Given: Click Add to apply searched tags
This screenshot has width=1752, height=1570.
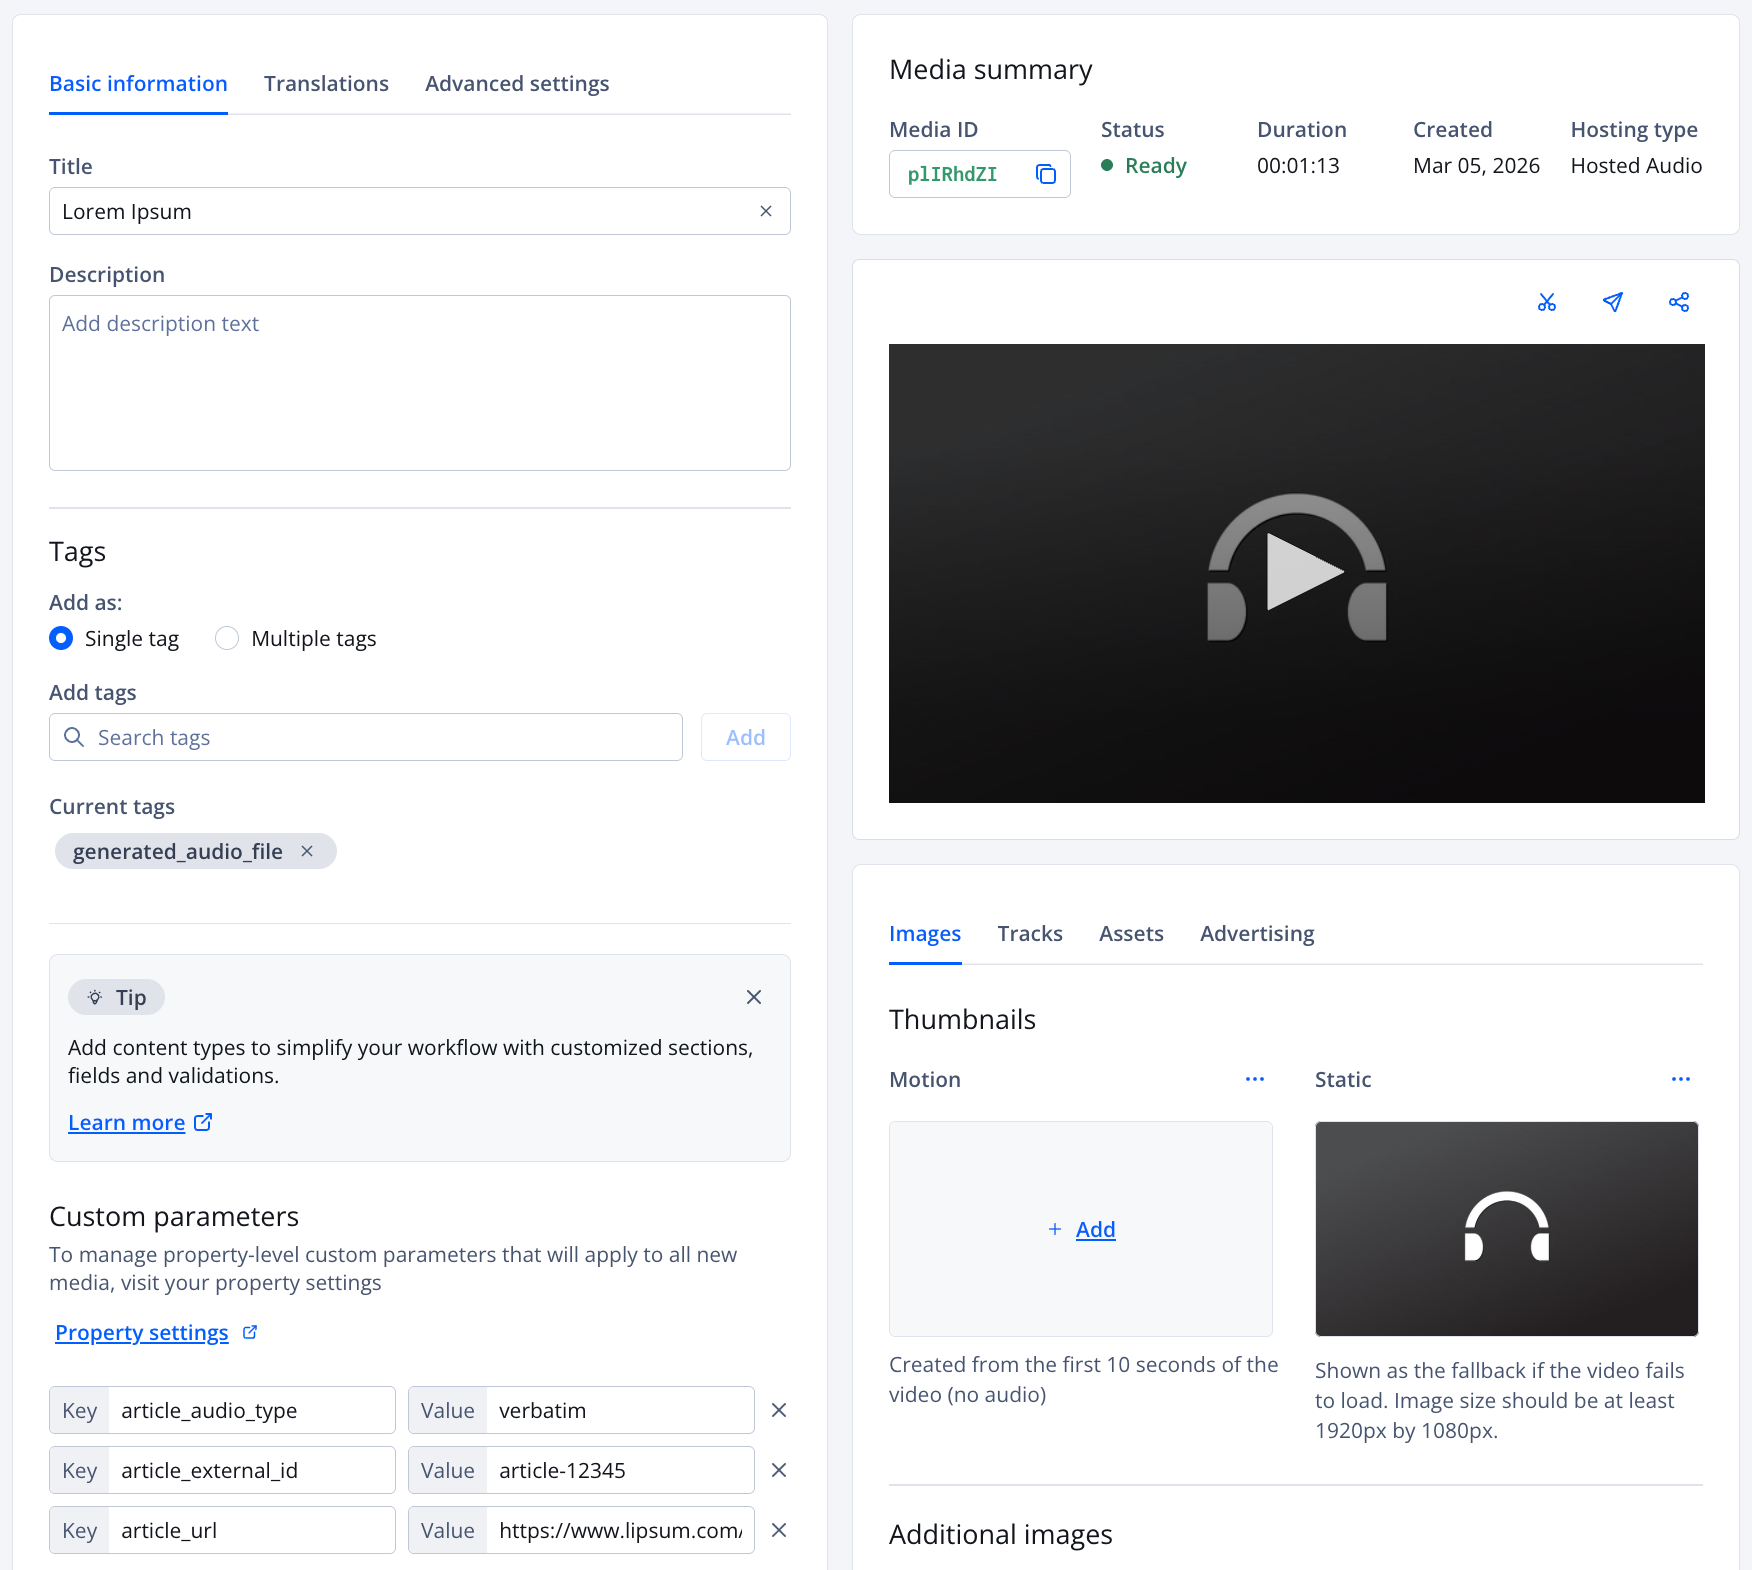Looking at the screenshot, I should (745, 736).
